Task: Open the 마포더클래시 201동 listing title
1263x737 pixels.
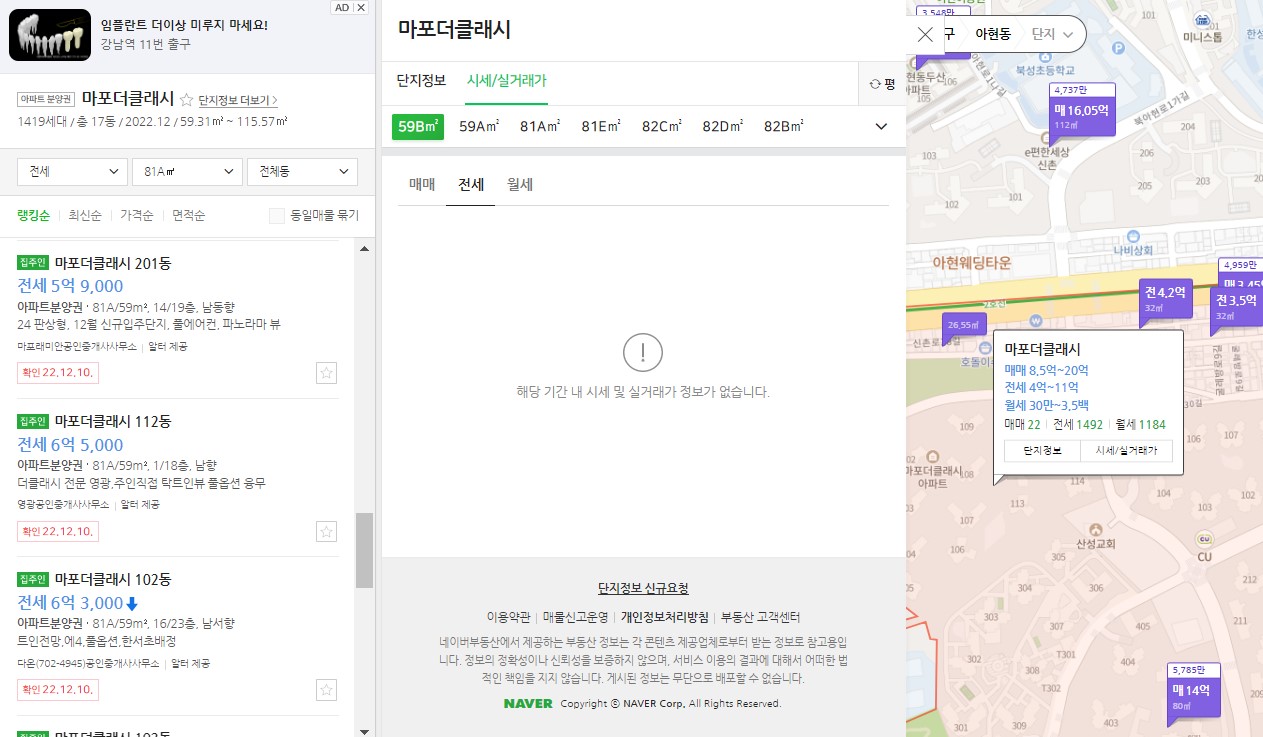Action: pyautogui.click(x=113, y=264)
